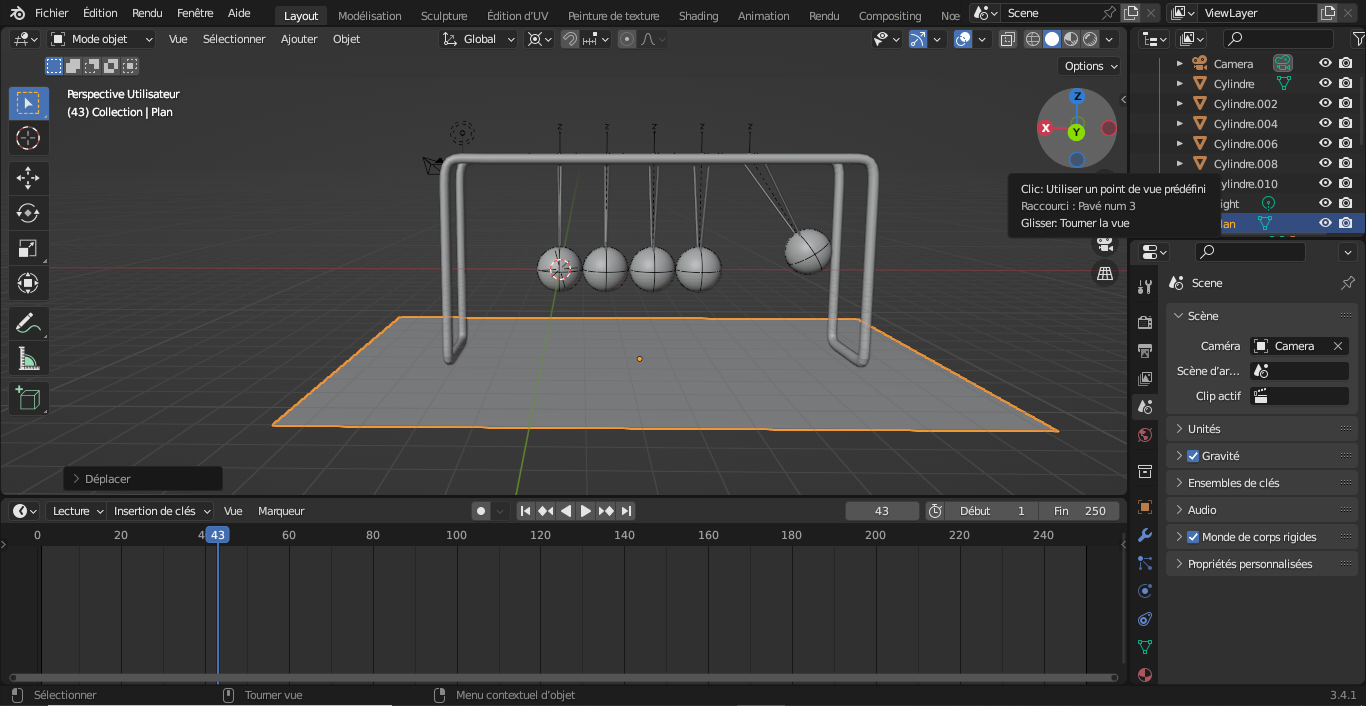Disable Monde de corps rigides checkbox
The width and height of the screenshot is (1366, 706).
tap(1193, 537)
